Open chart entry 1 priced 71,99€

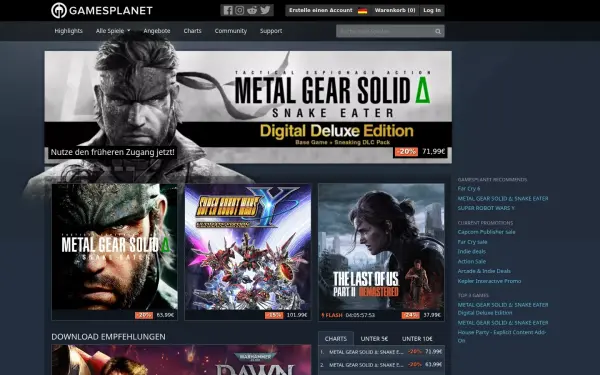click(x=381, y=352)
